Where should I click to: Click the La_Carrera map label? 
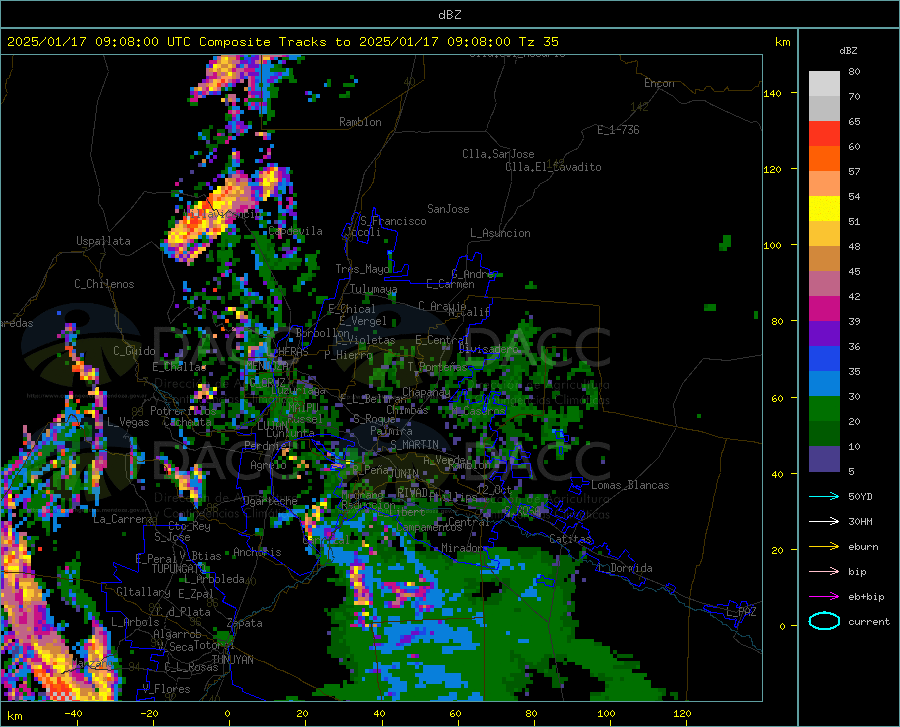pyautogui.click(x=123, y=519)
